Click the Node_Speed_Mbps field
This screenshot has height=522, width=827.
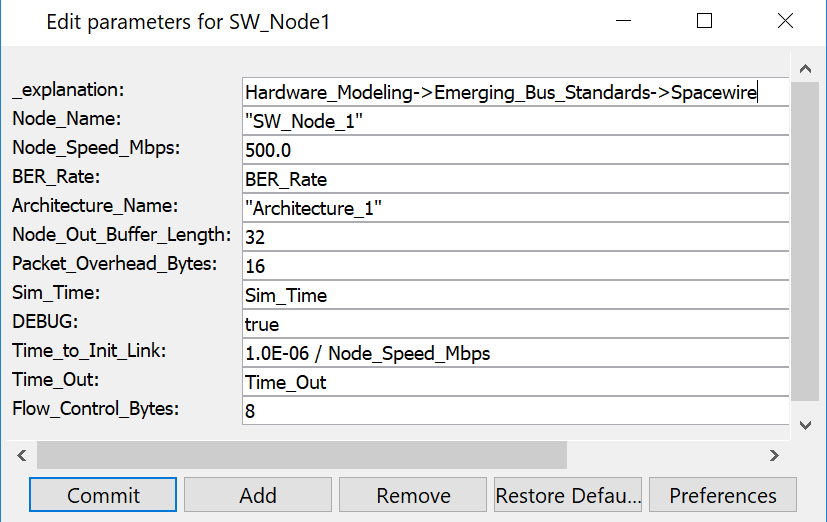pos(515,150)
